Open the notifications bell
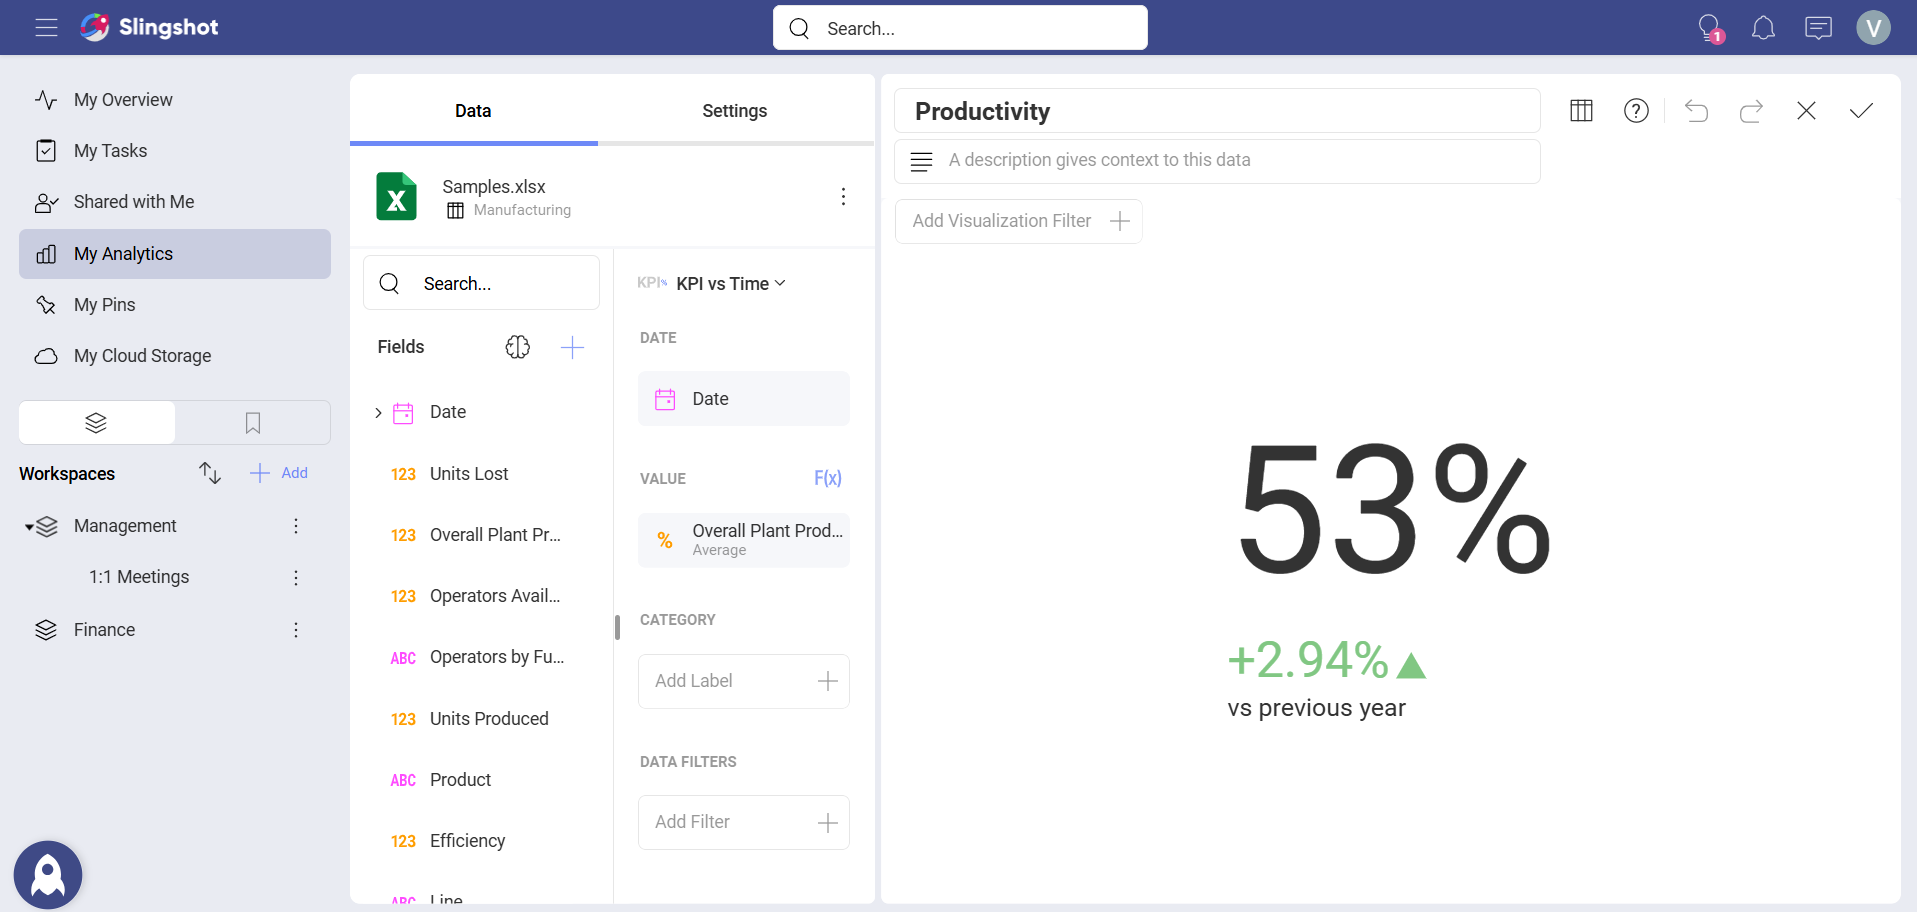The height and width of the screenshot is (912, 1917). [x=1763, y=27]
